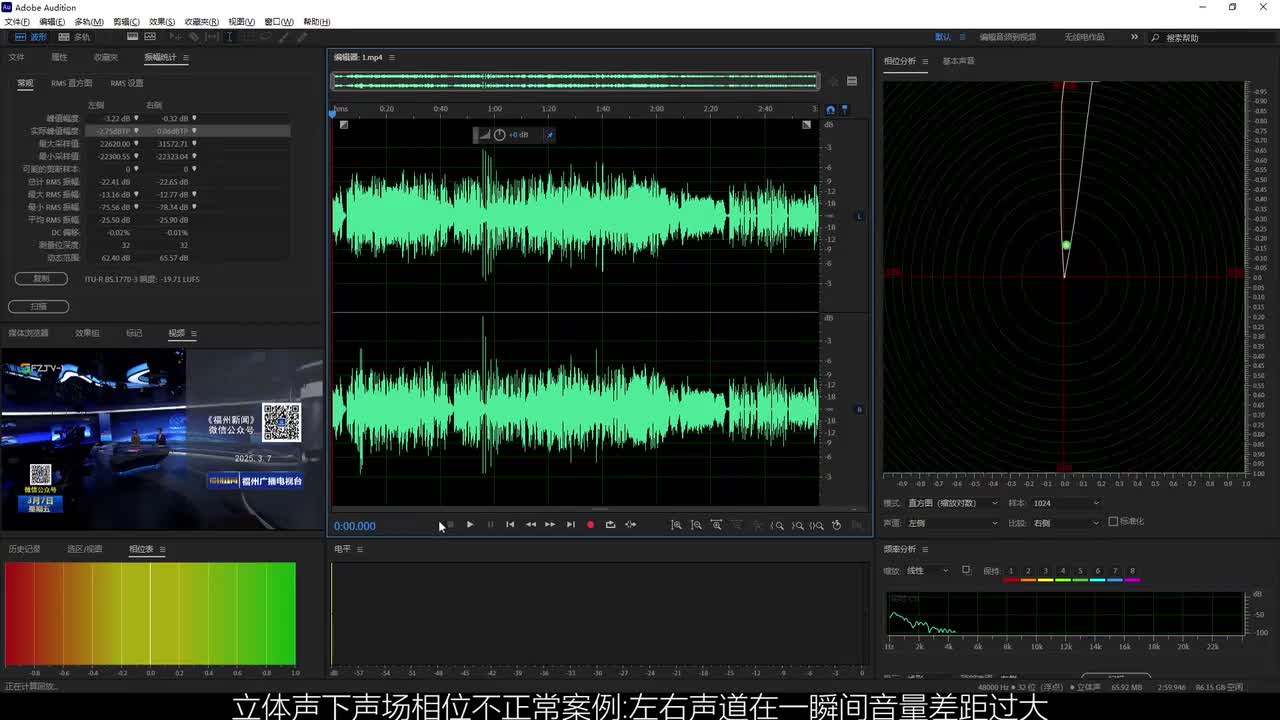This screenshot has height=720, width=1280.
Task: Open the Scale (缩放) linear dropdown
Action: click(x=928, y=571)
